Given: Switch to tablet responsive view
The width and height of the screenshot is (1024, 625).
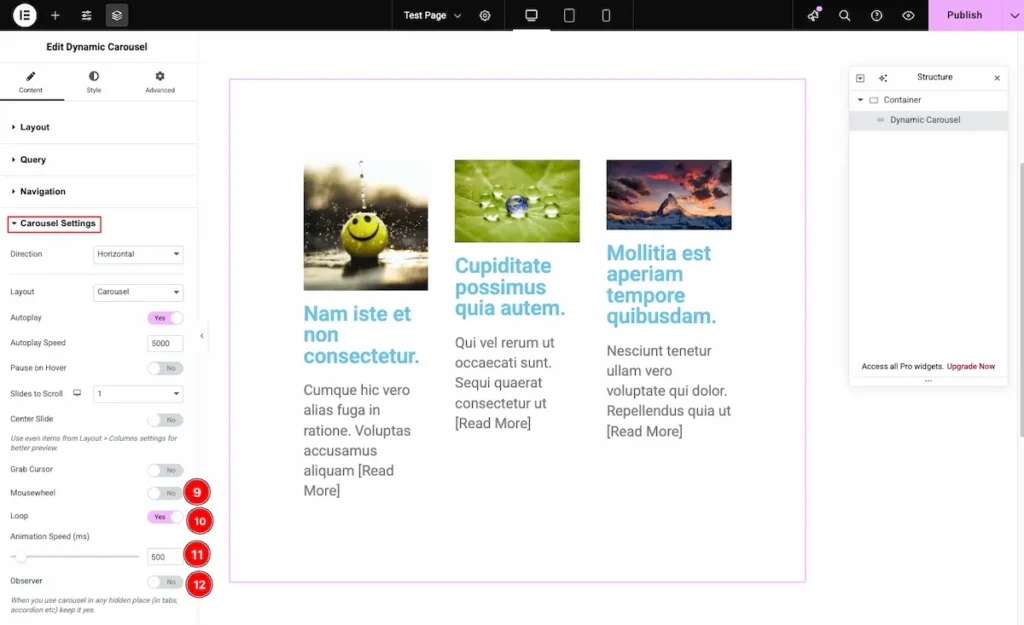Looking at the screenshot, I should (569, 16).
